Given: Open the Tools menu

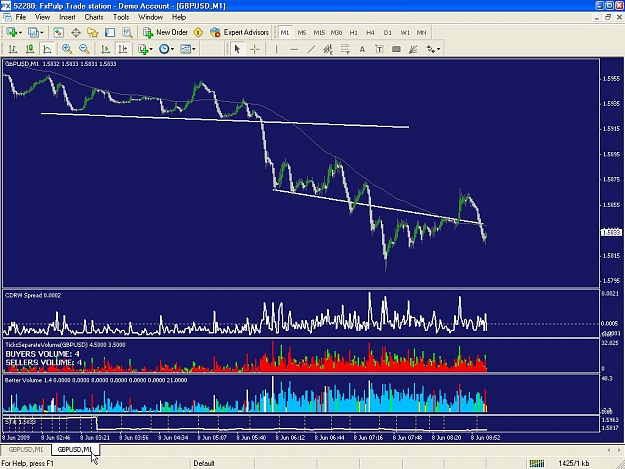Looking at the screenshot, I should pos(121,17).
